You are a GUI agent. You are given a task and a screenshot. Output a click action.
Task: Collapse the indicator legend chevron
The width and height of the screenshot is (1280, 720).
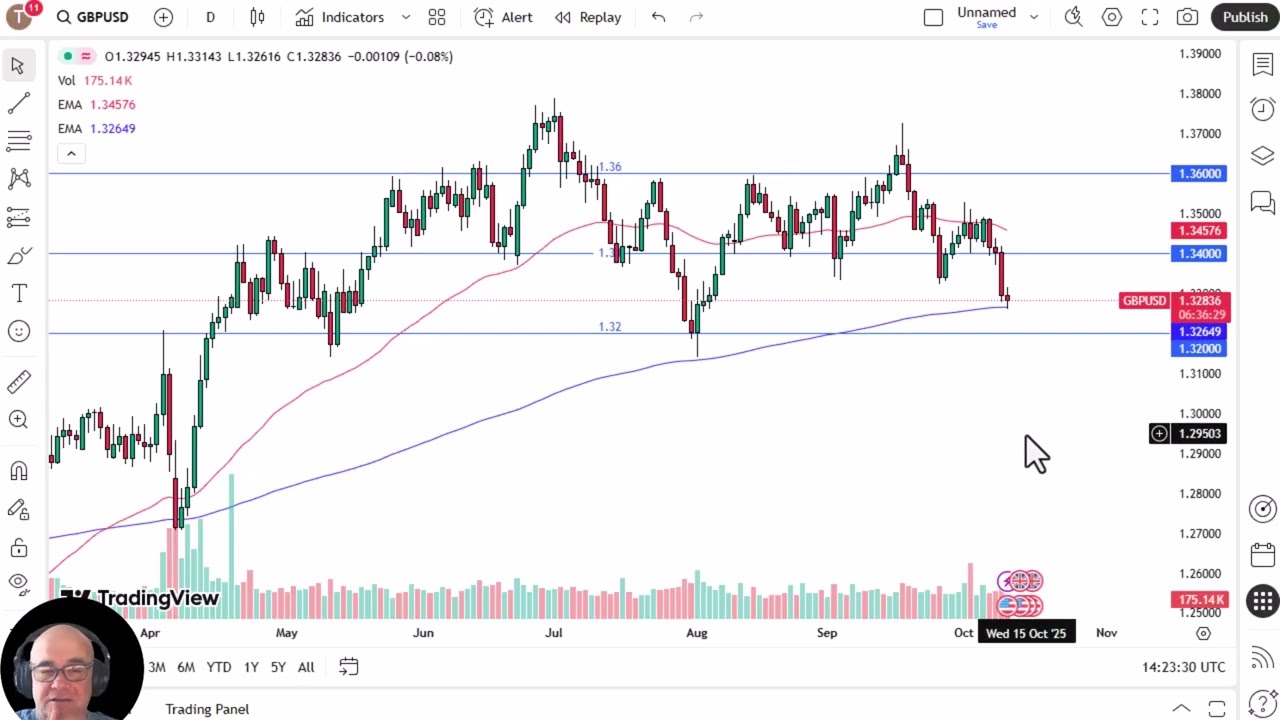[71, 153]
